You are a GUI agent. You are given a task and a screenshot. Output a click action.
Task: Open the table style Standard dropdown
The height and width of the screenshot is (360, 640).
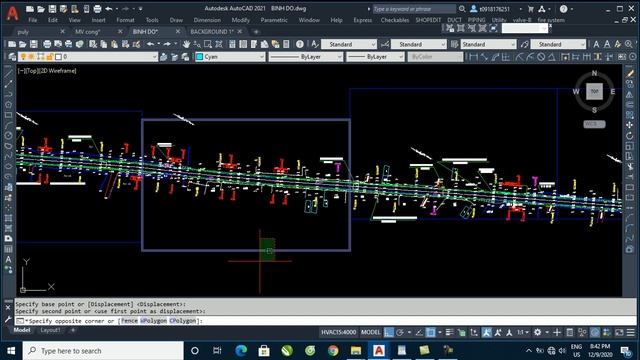point(489,44)
